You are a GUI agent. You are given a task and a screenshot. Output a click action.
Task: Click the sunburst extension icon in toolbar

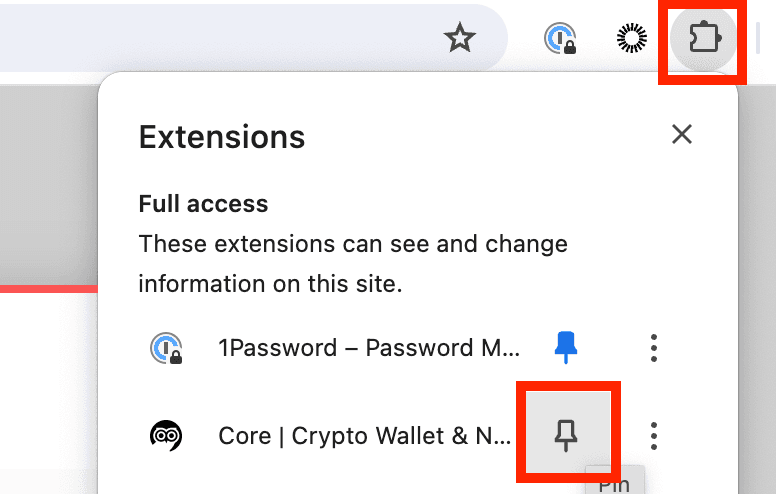coord(631,39)
